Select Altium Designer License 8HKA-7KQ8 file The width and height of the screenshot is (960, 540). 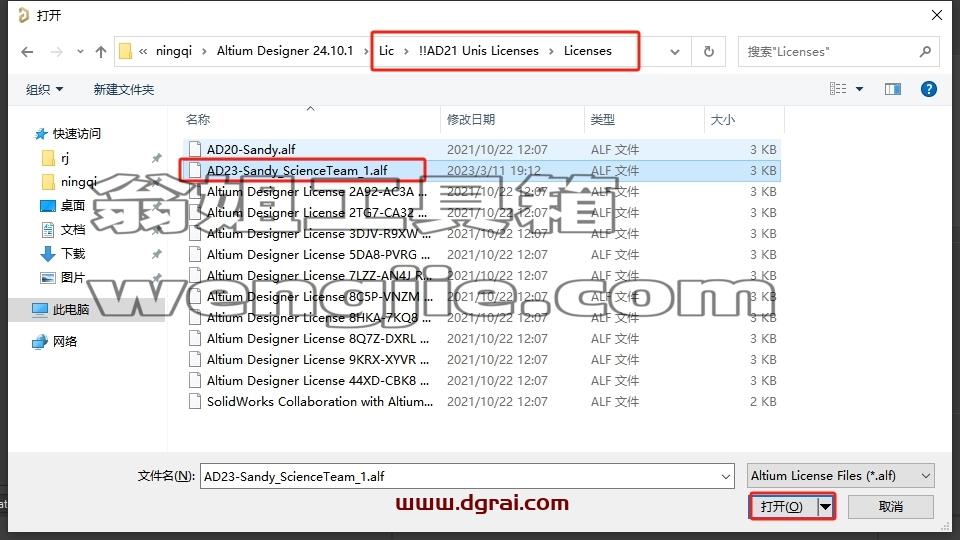pyautogui.click(x=481, y=318)
